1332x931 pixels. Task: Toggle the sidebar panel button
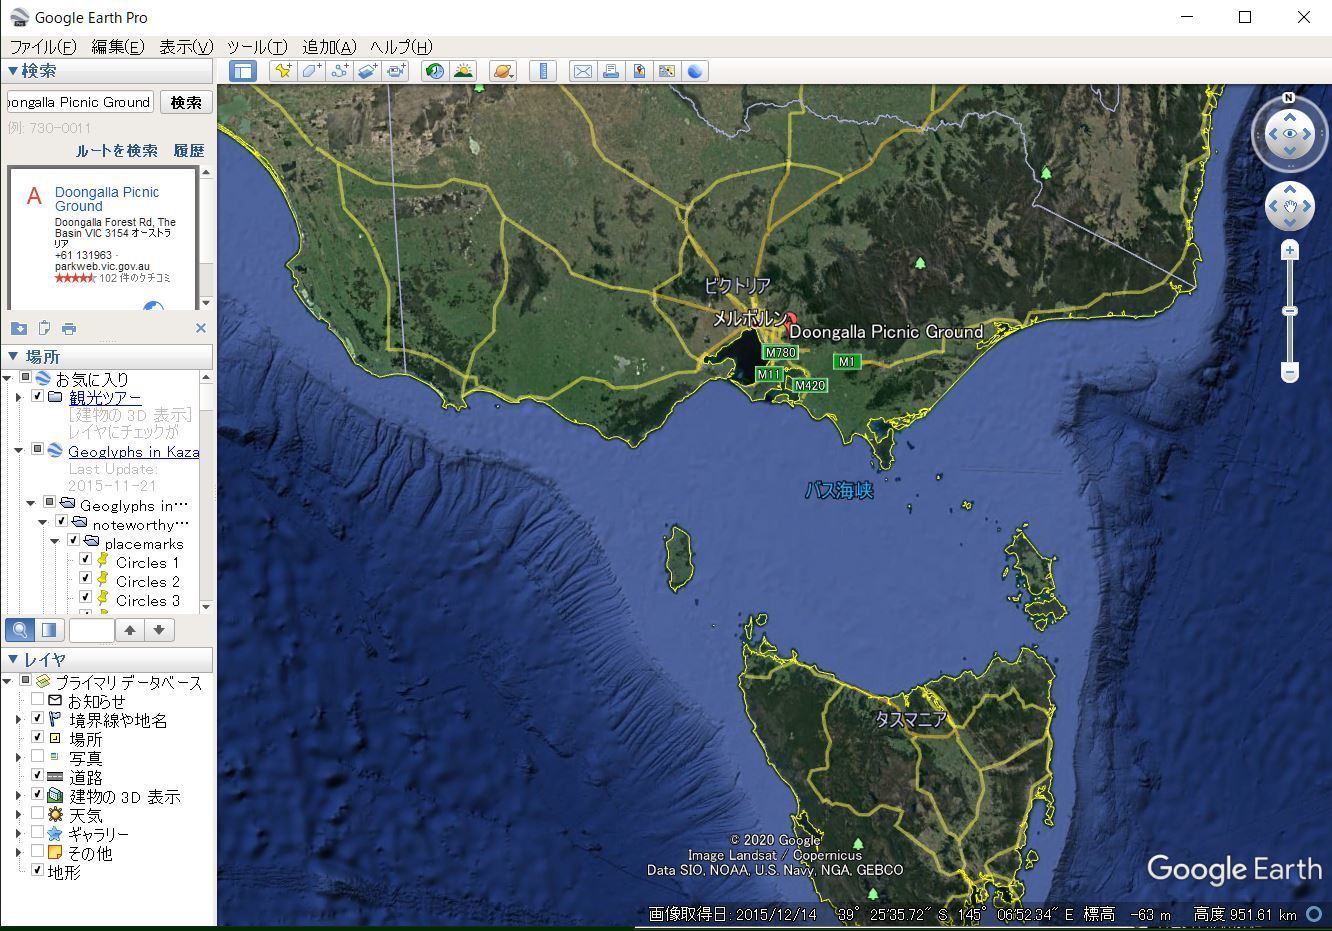(243, 71)
